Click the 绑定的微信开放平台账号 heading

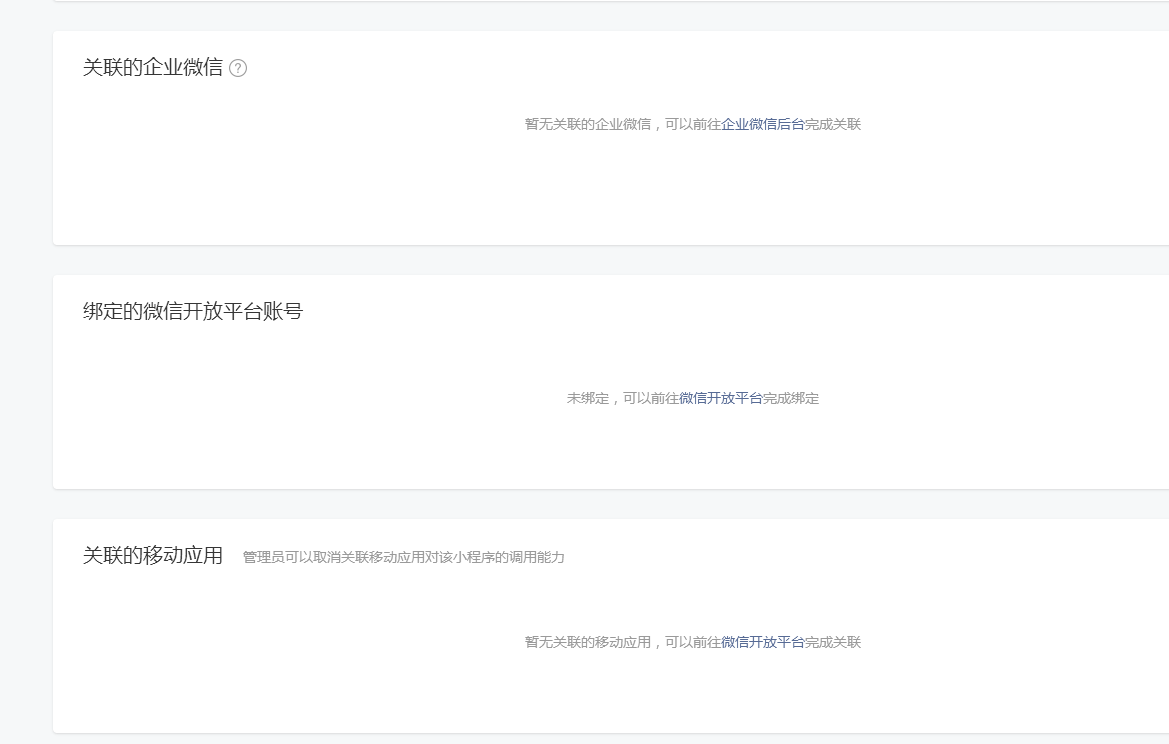pos(193,312)
